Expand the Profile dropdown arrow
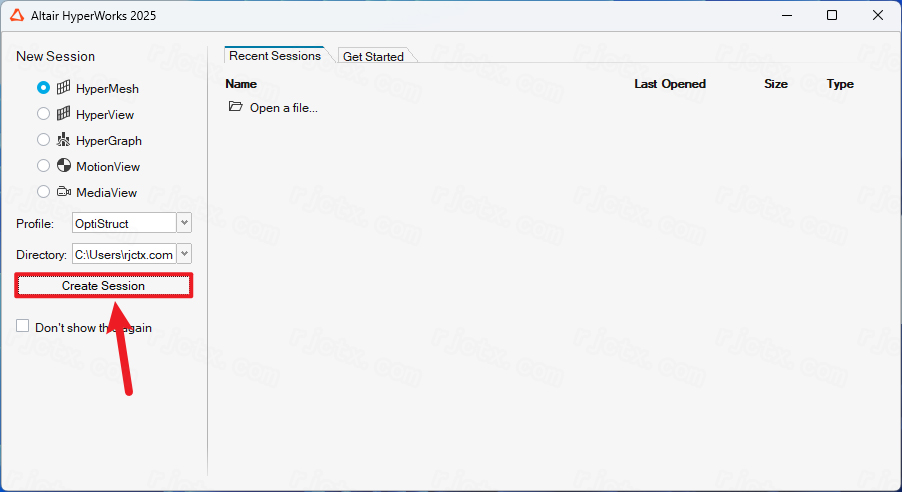The width and height of the screenshot is (902, 492). coord(184,222)
